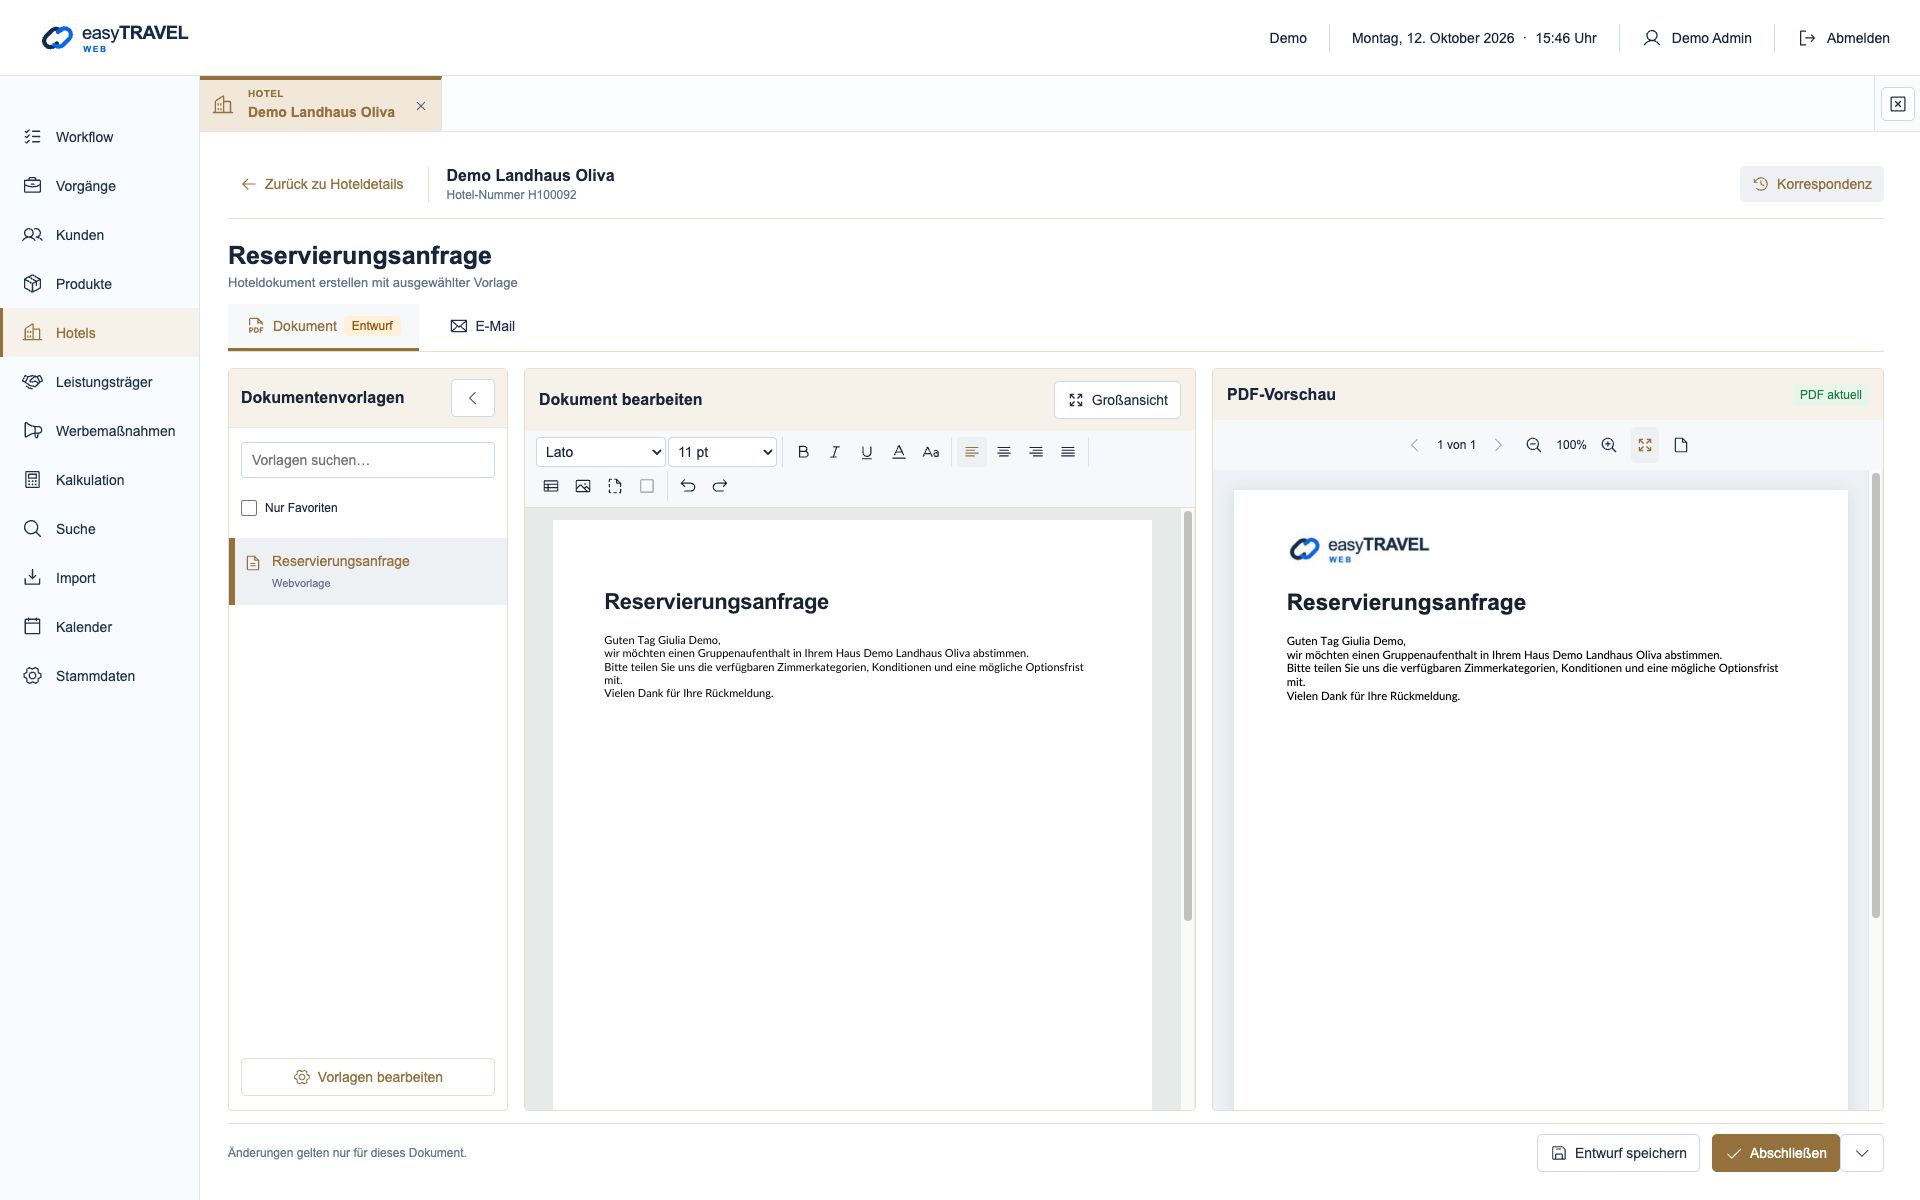Fit the PDF preview to width
The width and height of the screenshot is (1920, 1200).
click(x=1645, y=445)
